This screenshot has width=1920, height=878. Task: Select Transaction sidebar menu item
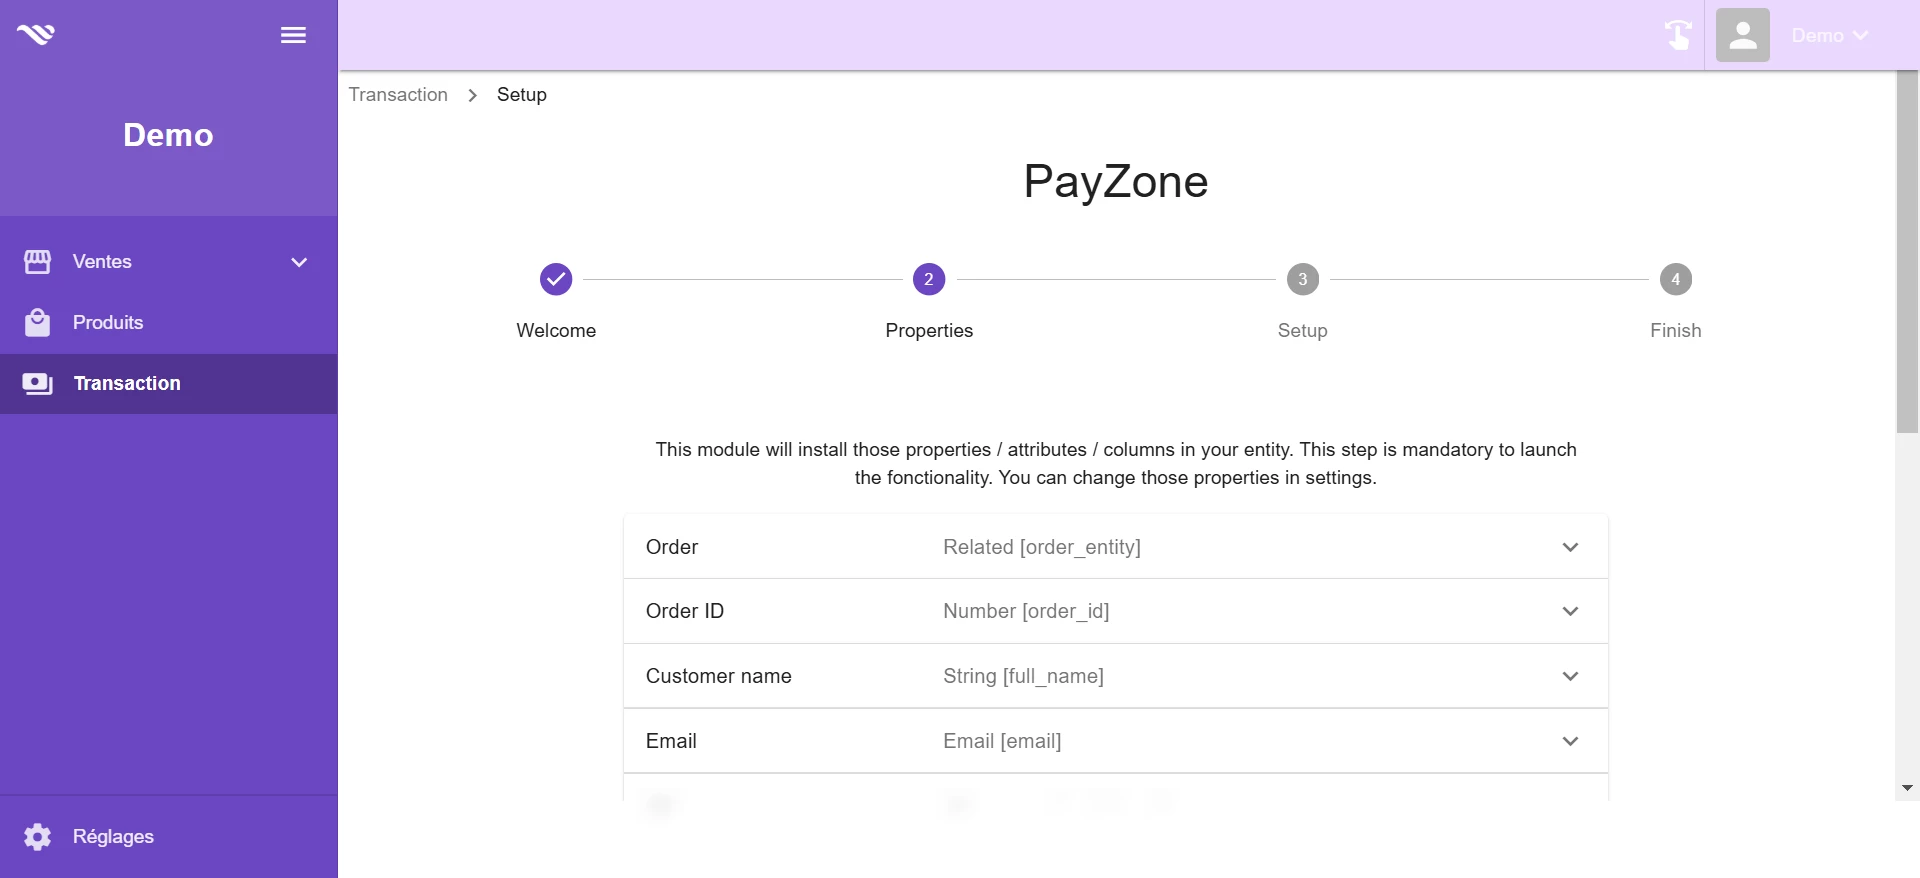pyautogui.click(x=168, y=384)
